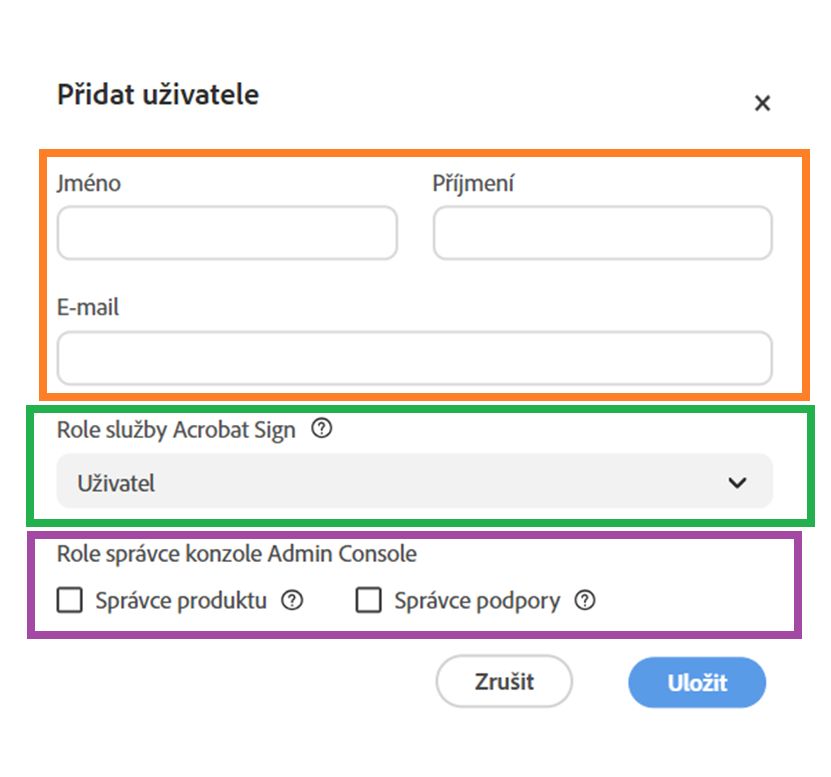Click the Správce produktu label text
Viewport: 831px width, 777px height.
coord(181,601)
